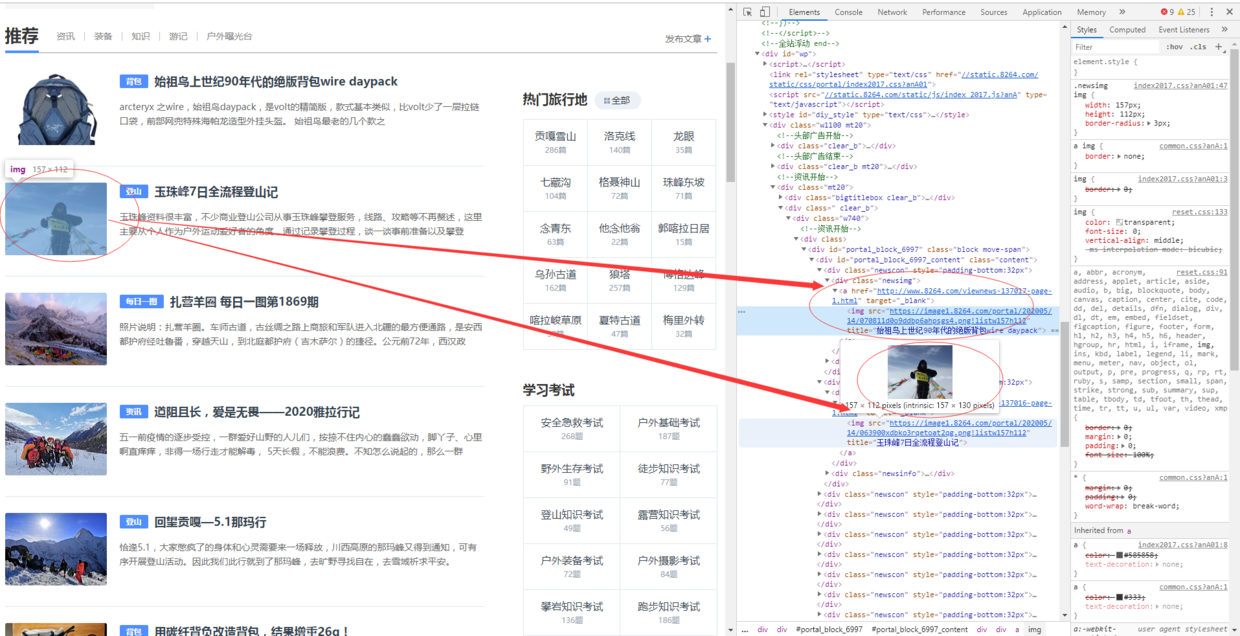
Task: Open the 户外曝光台 category tab
Action: pyautogui.click(x=229, y=36)
